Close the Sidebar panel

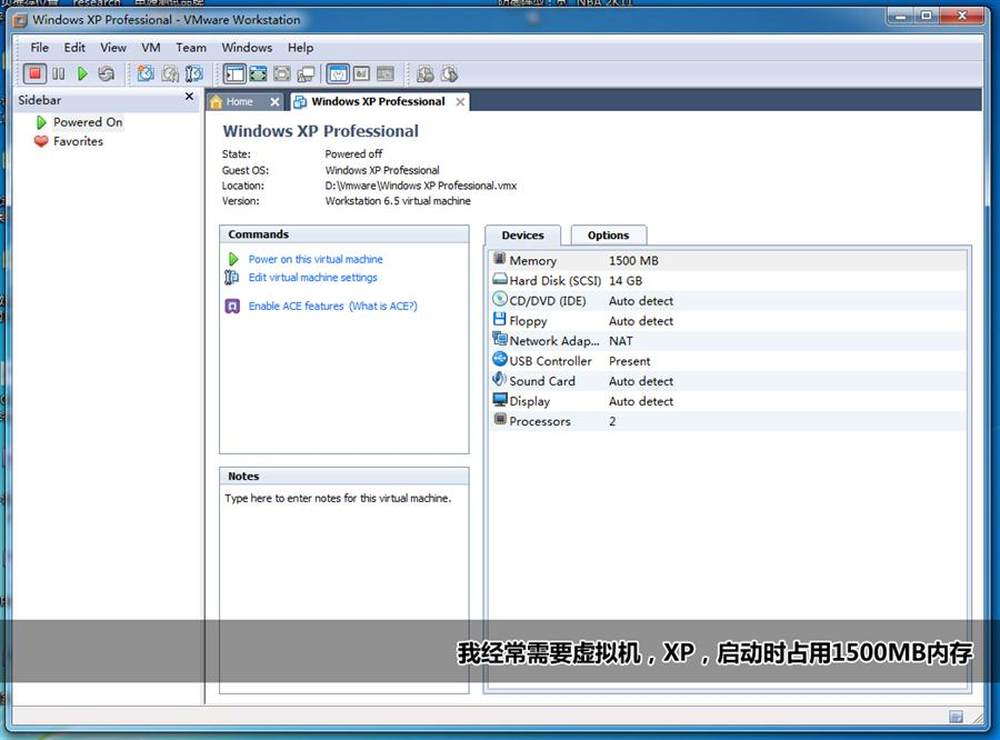pos(189,96)
